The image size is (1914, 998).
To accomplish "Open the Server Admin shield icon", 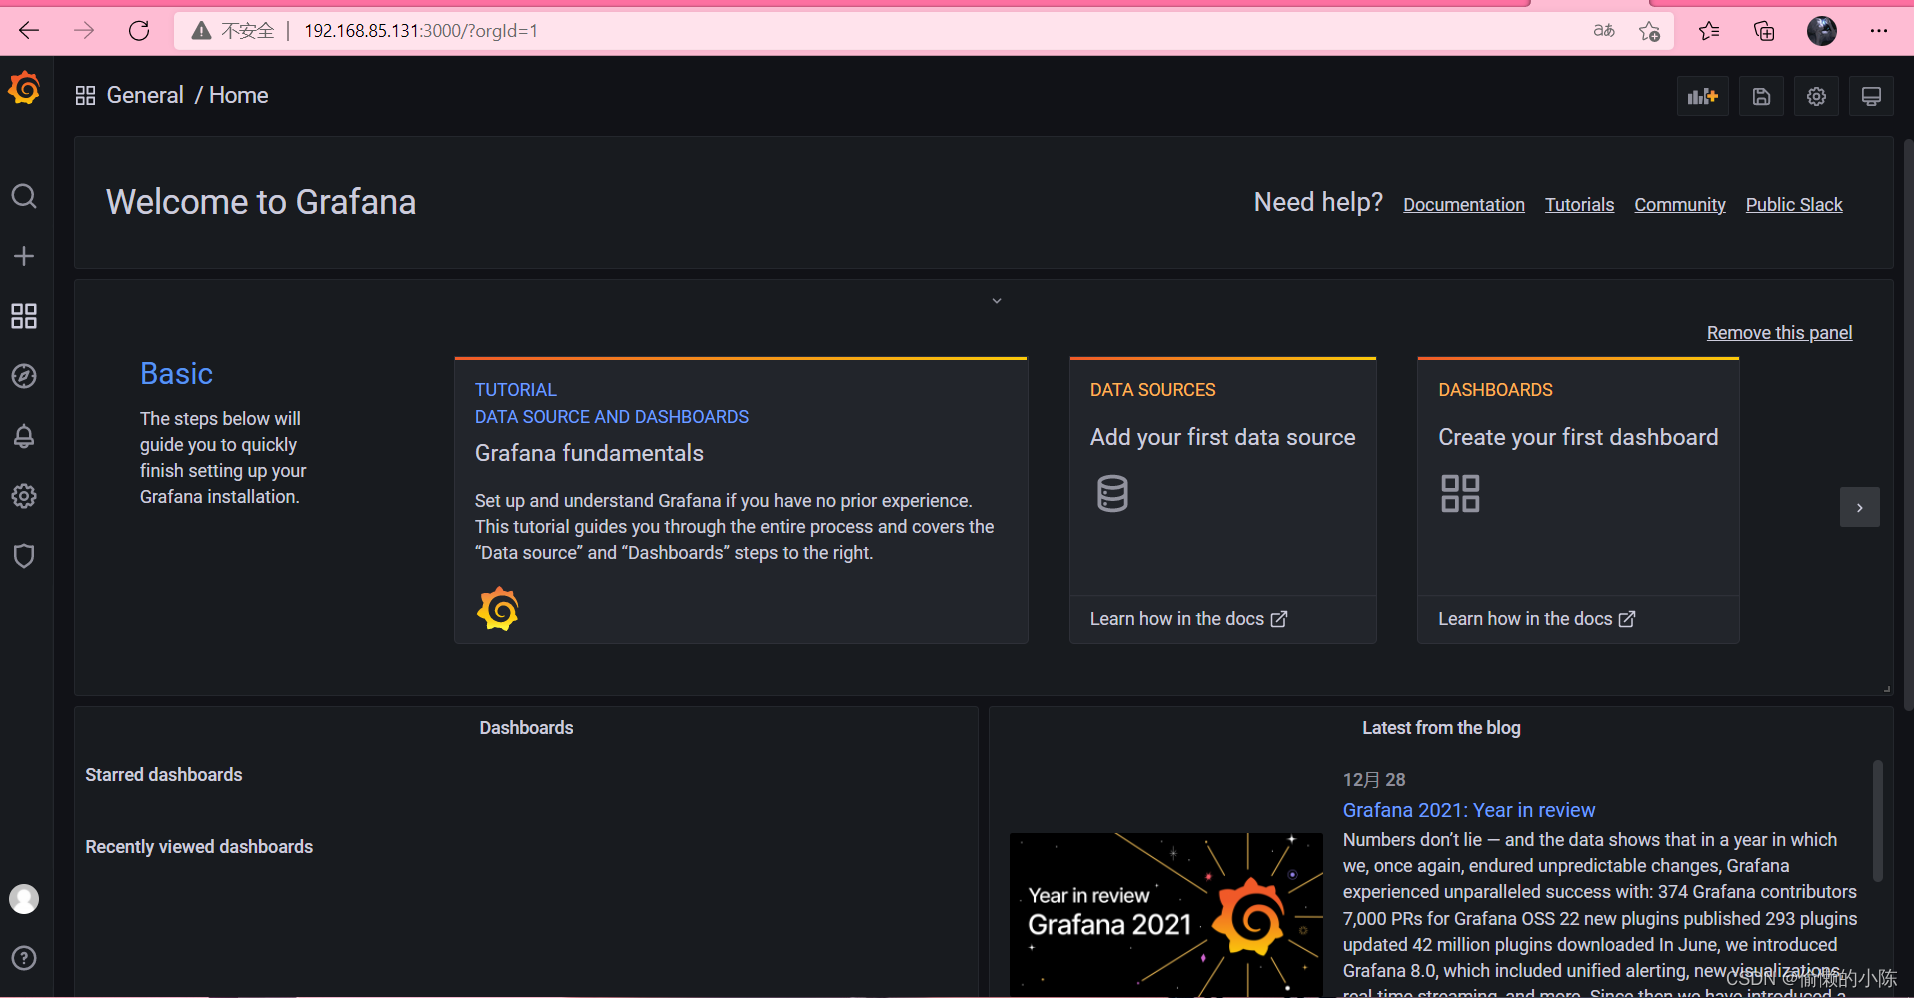I will pos(24,556).
